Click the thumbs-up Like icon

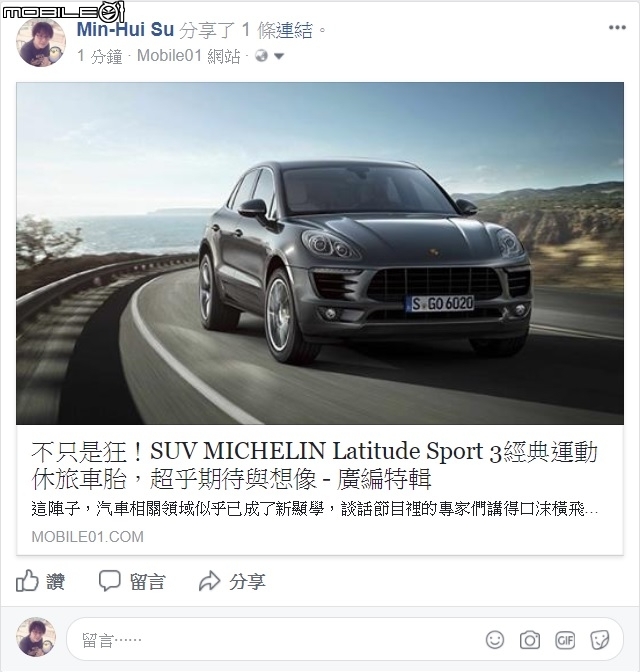point(27,581)
